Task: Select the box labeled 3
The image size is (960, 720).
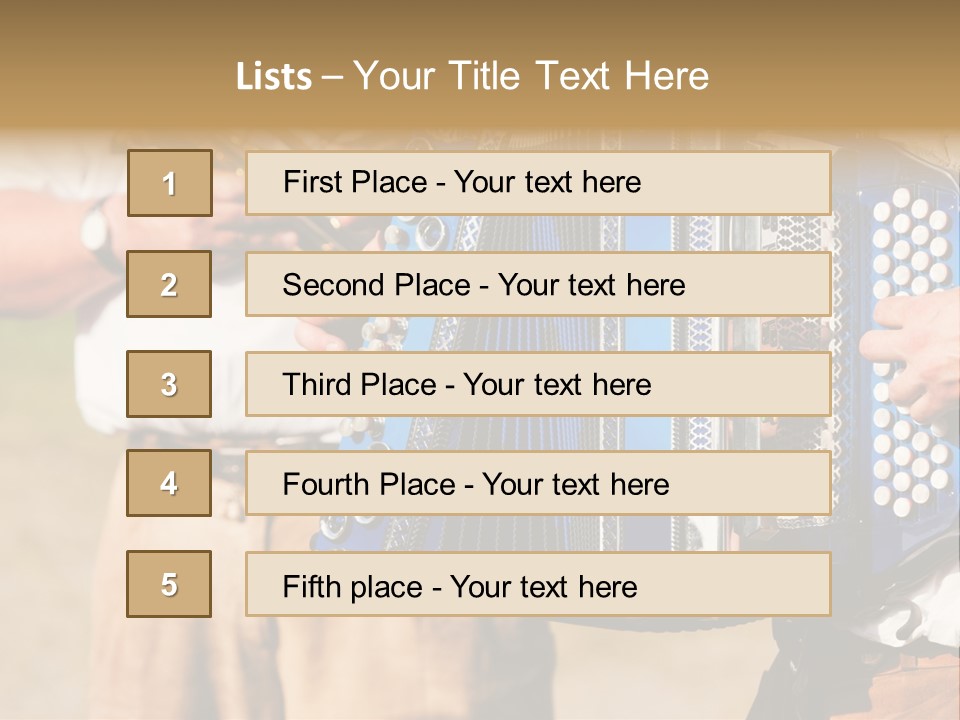Action: [169, 384]
